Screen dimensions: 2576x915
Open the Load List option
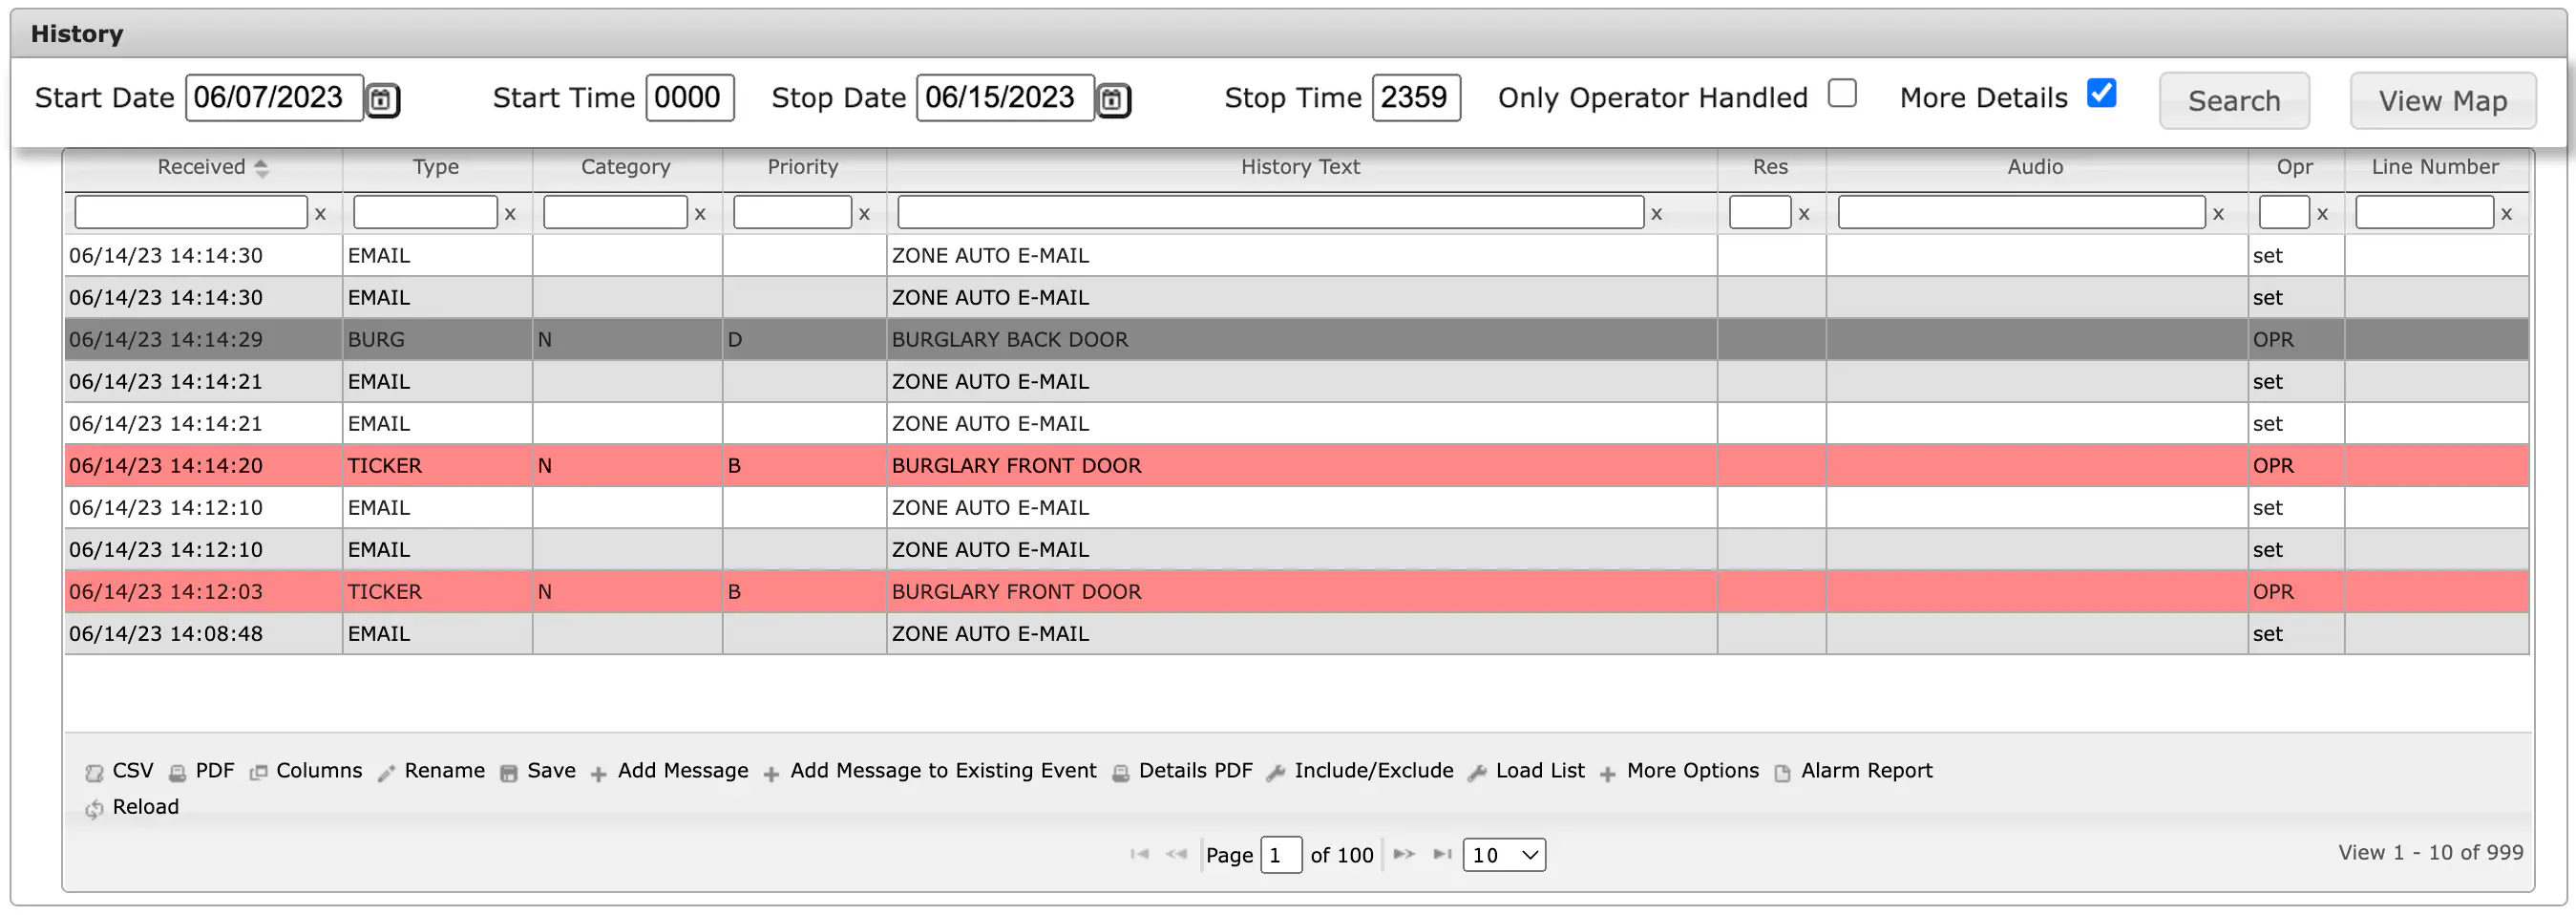tap(1526, 771)
